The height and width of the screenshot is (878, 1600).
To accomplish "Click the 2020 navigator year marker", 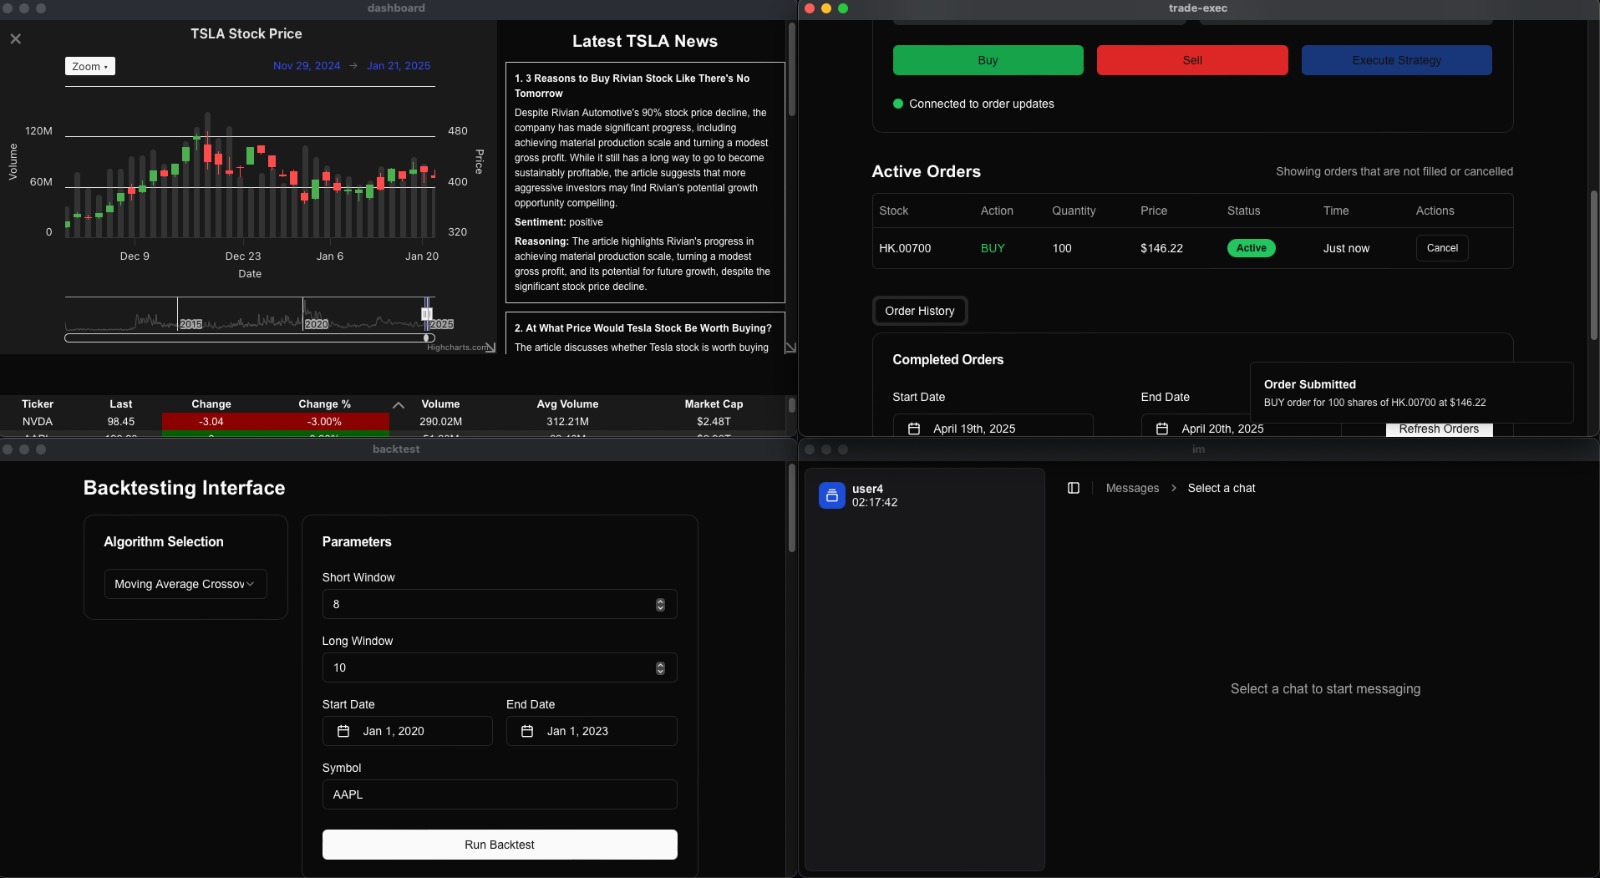I will pos(316,324).
